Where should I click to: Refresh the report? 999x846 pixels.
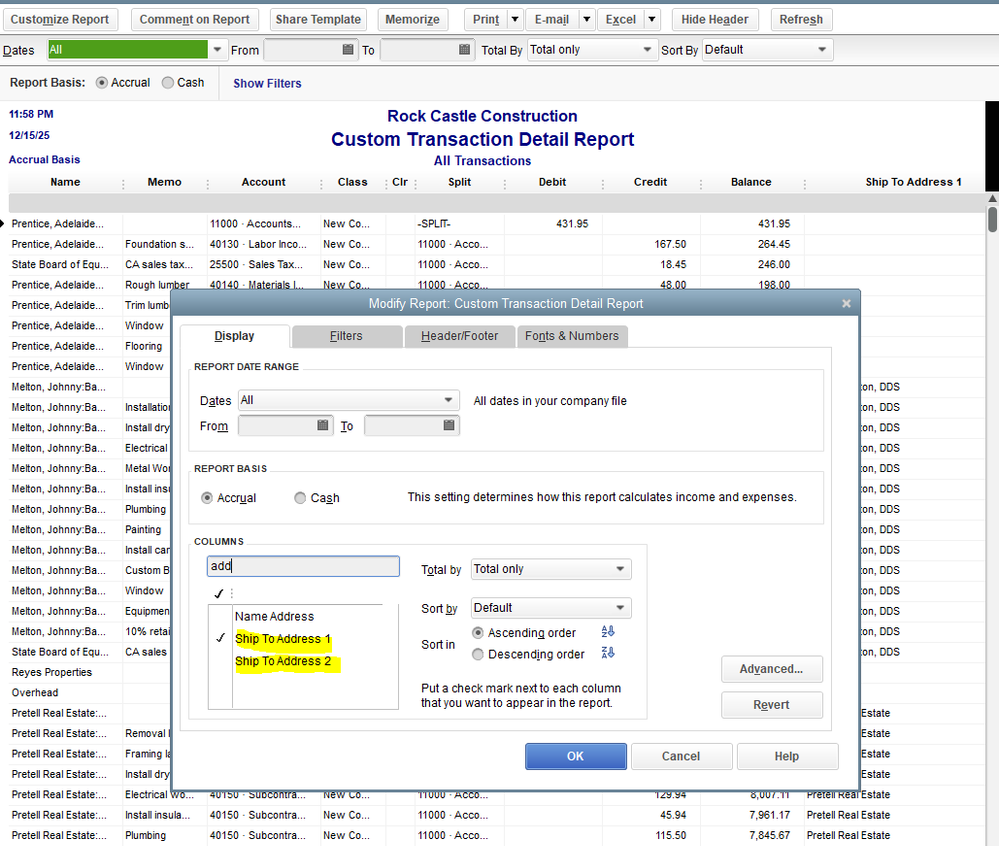801,20
